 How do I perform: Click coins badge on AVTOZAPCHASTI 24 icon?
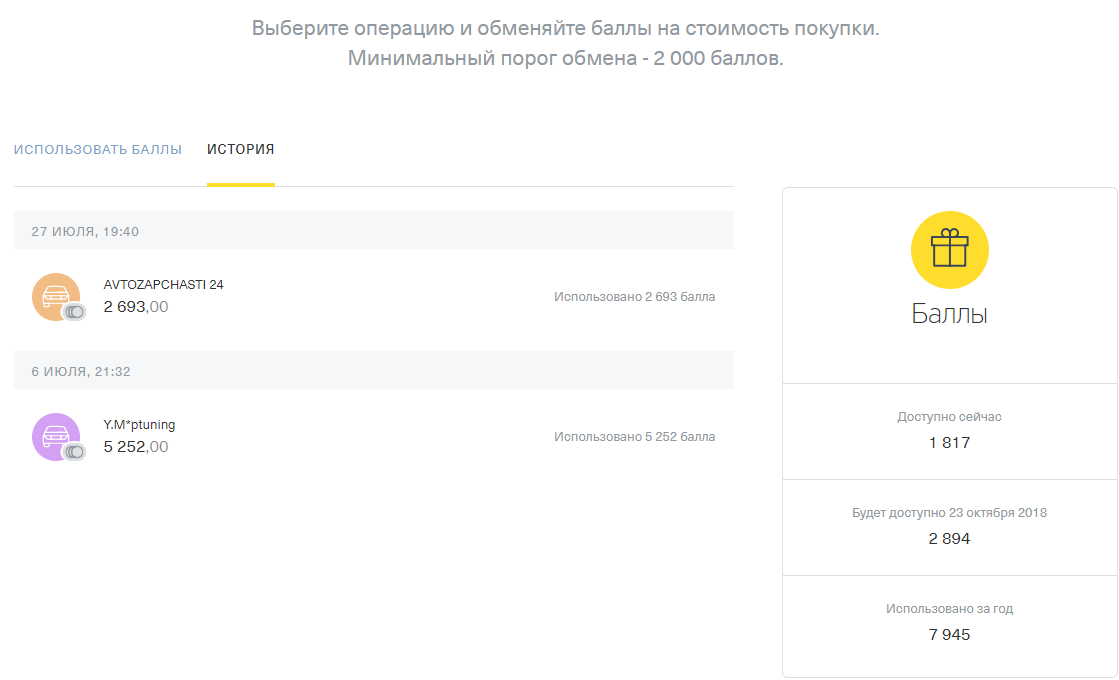tap(74, 312)
